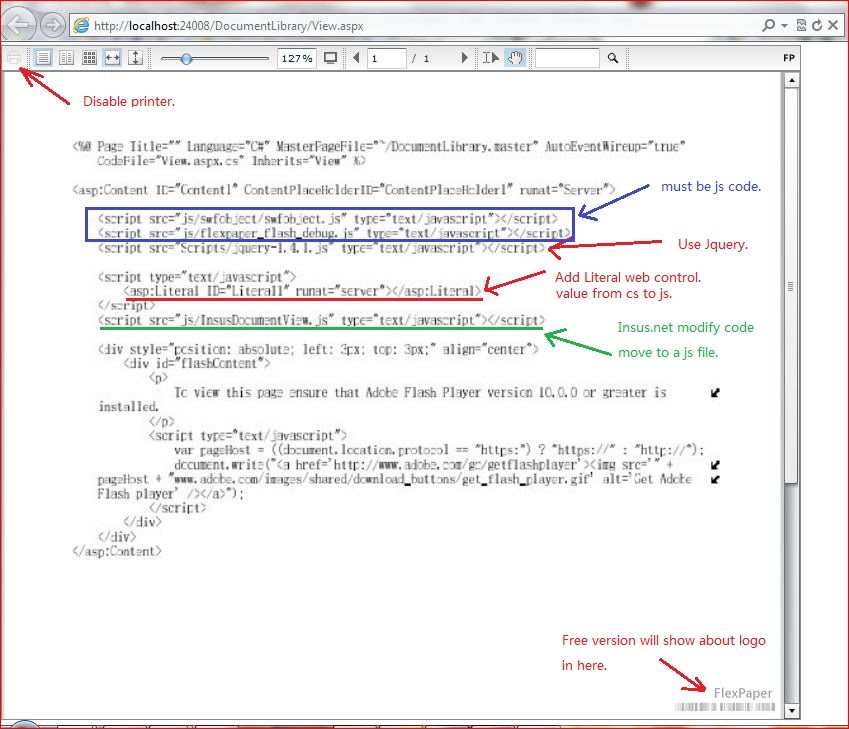Click the magnifier search icon in address bar
The width and height of the screenshot is (849, 729).
[768, 25]
